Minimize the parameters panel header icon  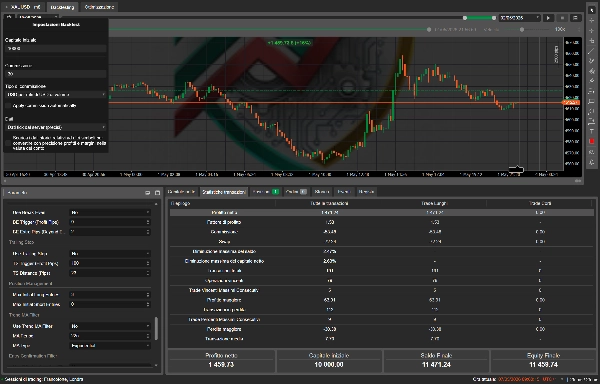point(148,192)
